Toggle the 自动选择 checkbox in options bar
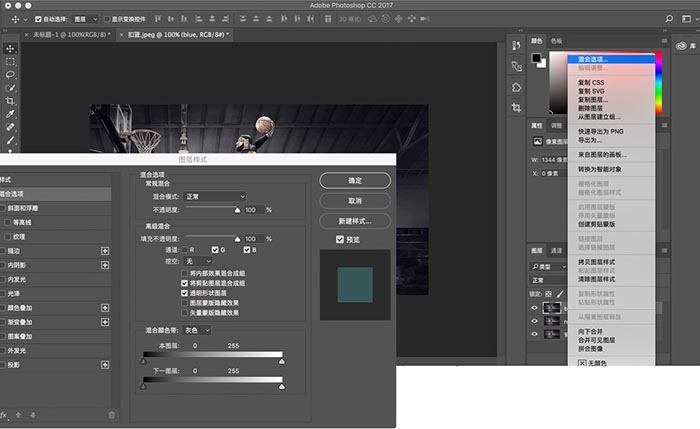700x429 pixels. coord(39,19)
